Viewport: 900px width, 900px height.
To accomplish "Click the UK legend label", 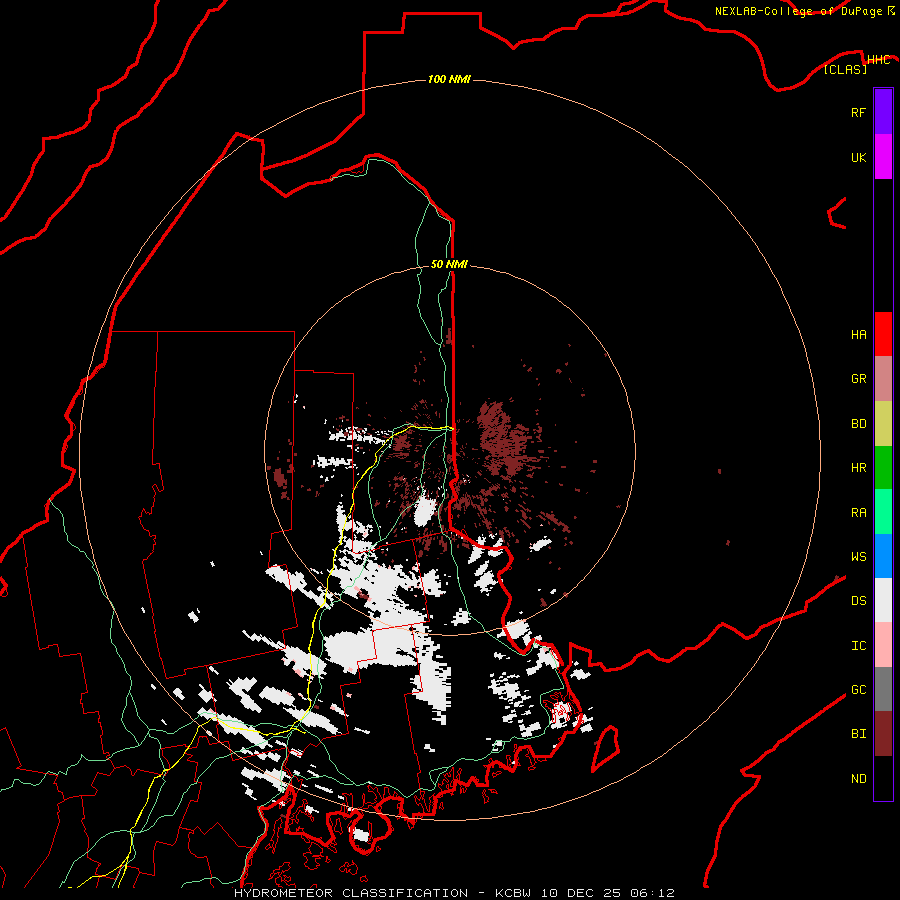I will click(x=858, y=157).
